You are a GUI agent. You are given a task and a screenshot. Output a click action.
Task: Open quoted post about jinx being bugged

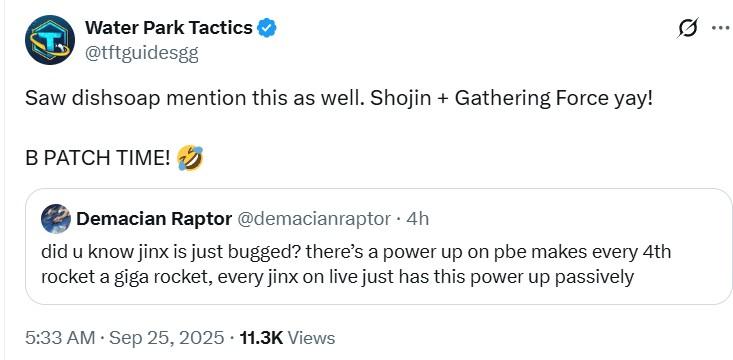[x=378, y=246]
